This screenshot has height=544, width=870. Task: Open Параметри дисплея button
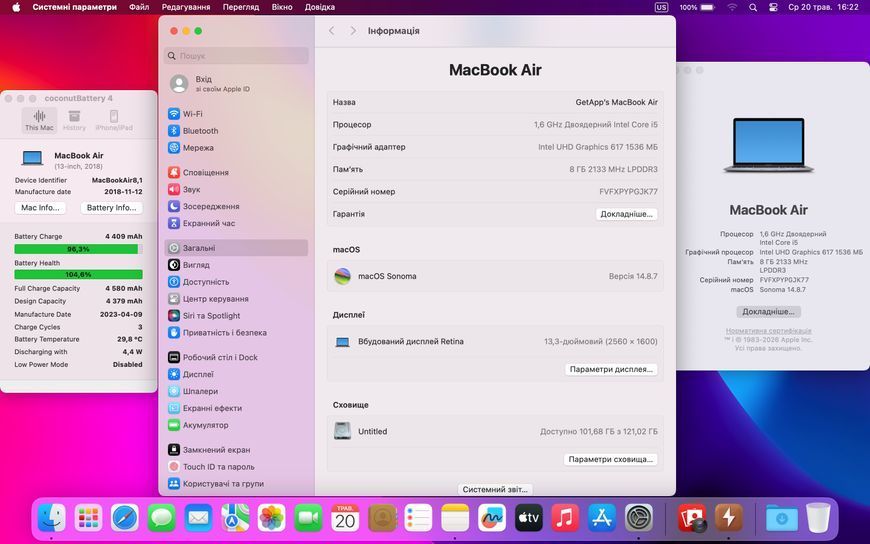[611, 369]
